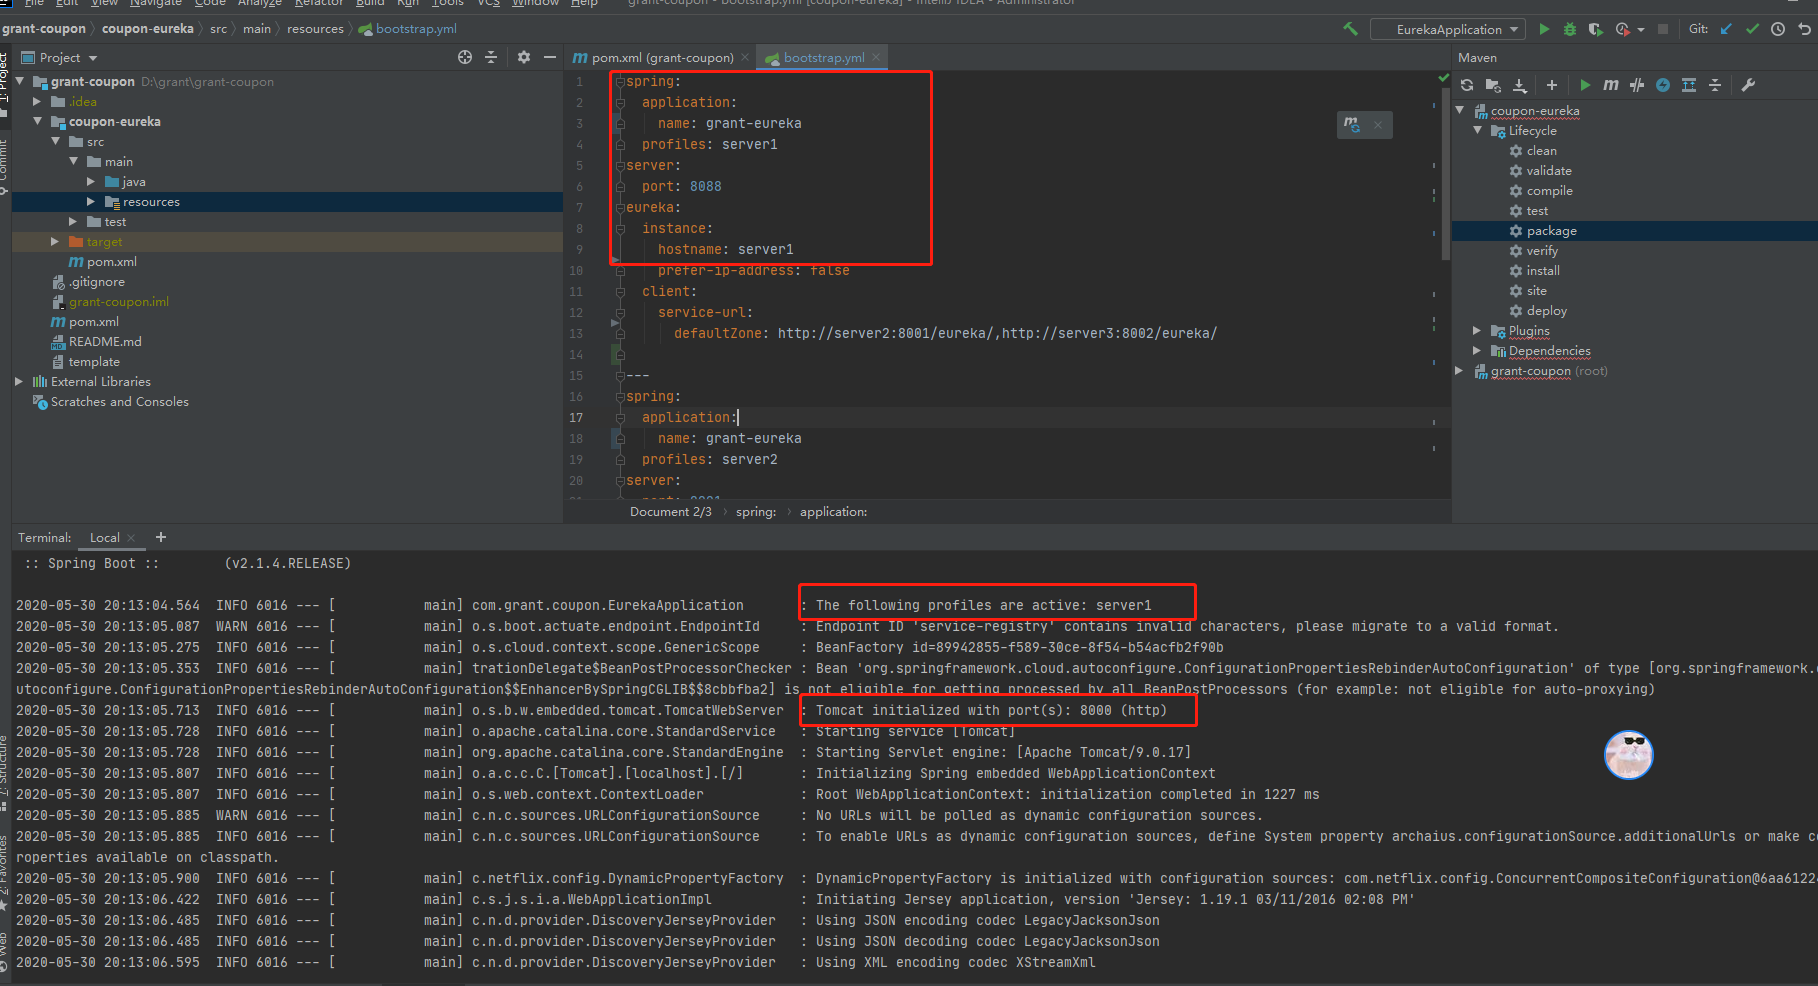Expand the Plugins node in Maven
Viewport: 1818px width, 986px height.
pyautogui.click(x=1478, y=330)
